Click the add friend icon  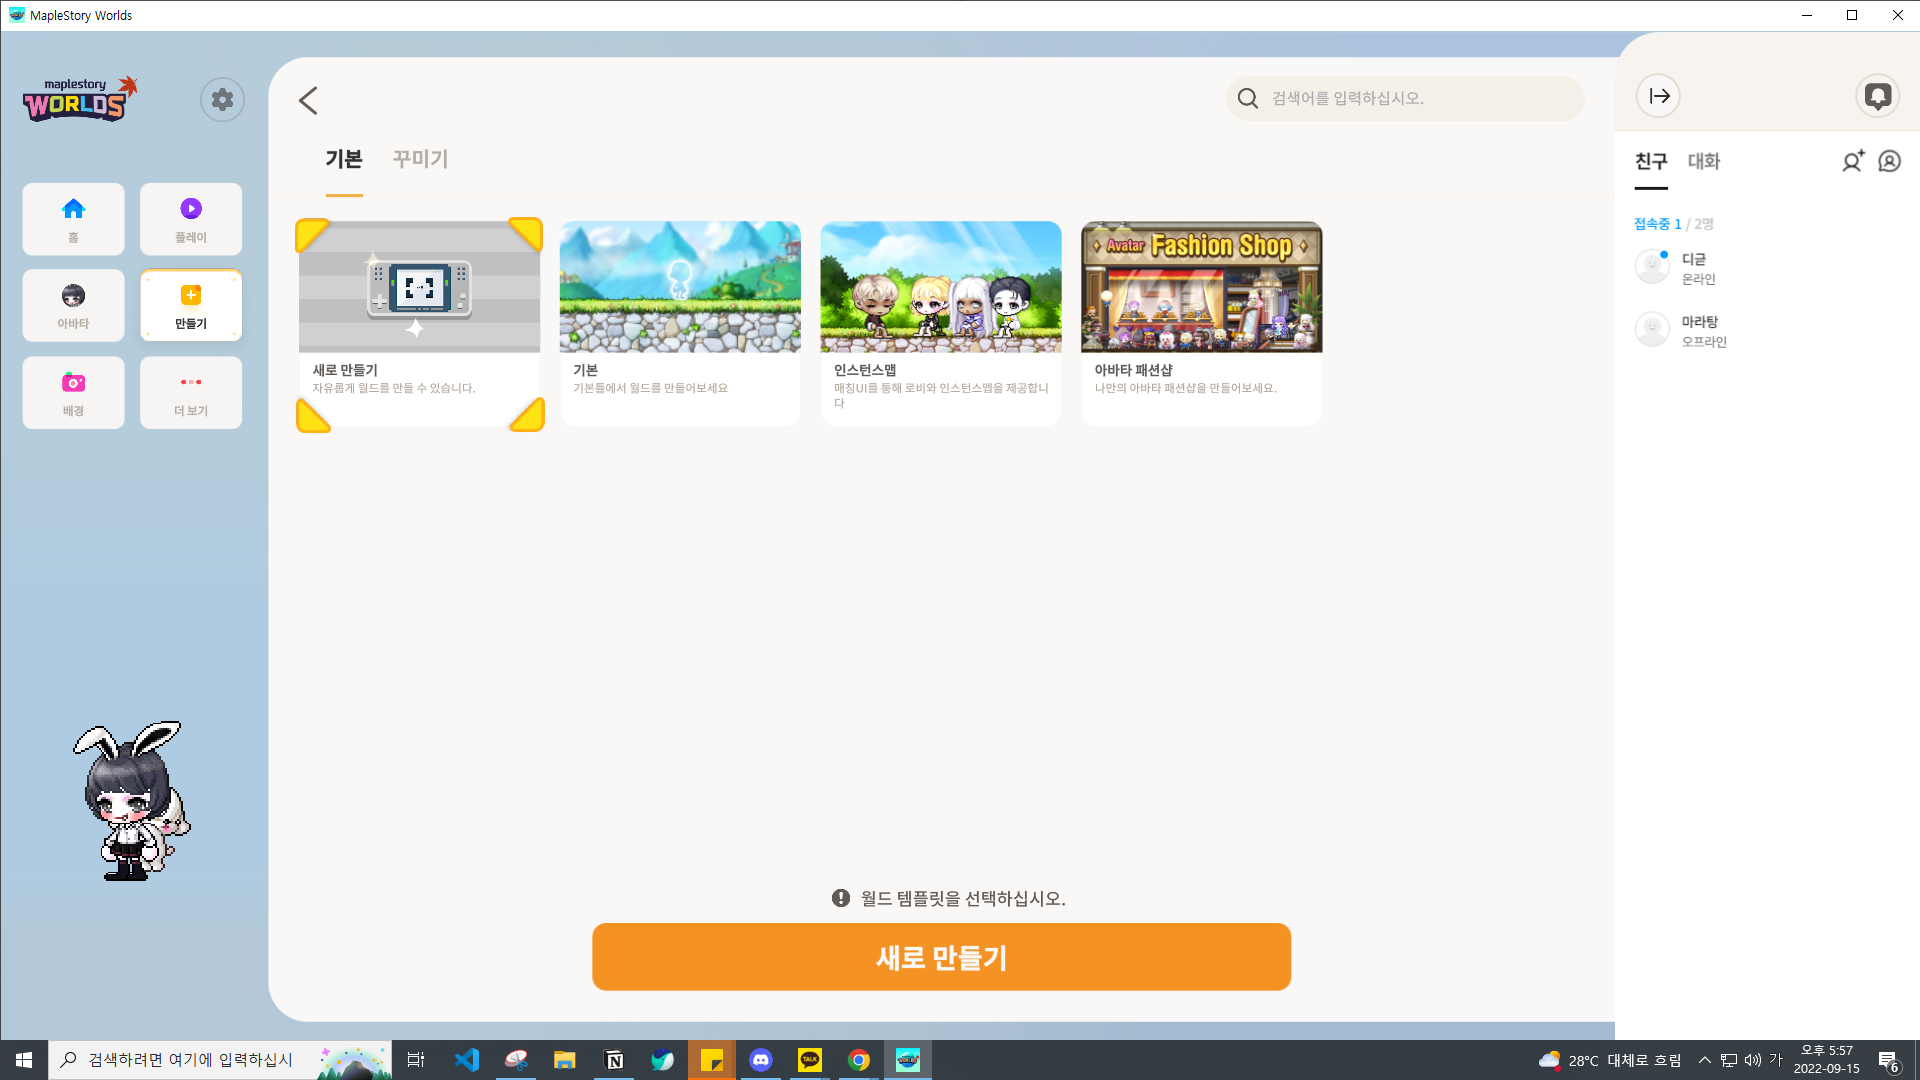coord(1852,161)
